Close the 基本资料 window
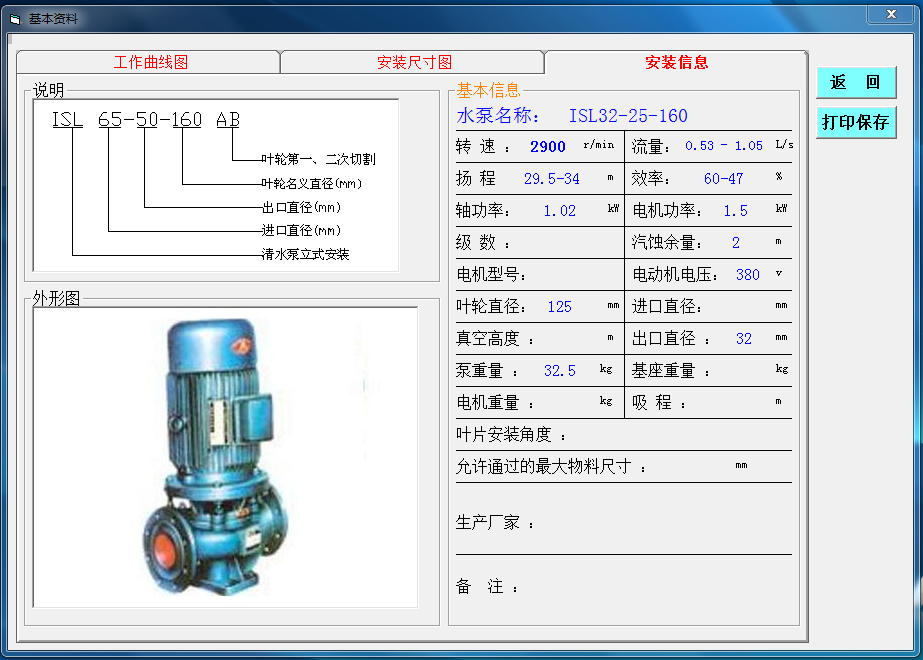The image size is (923, 660). (891, 14)
